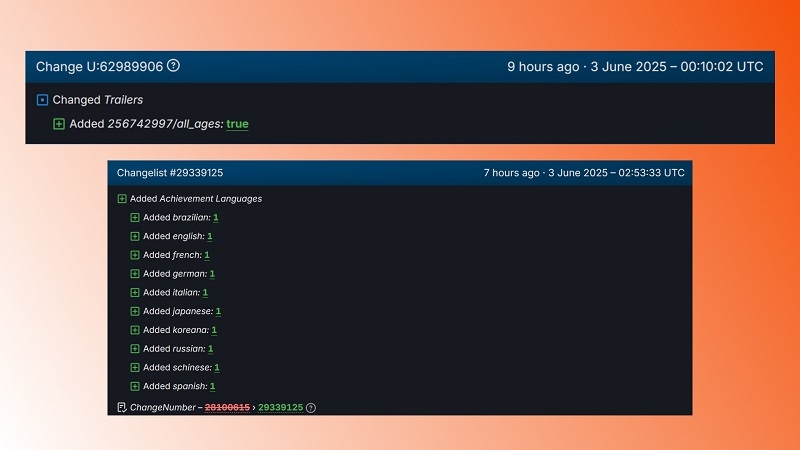
Task: Click the Changelist #29339125 header title
Action: point(169,173)
